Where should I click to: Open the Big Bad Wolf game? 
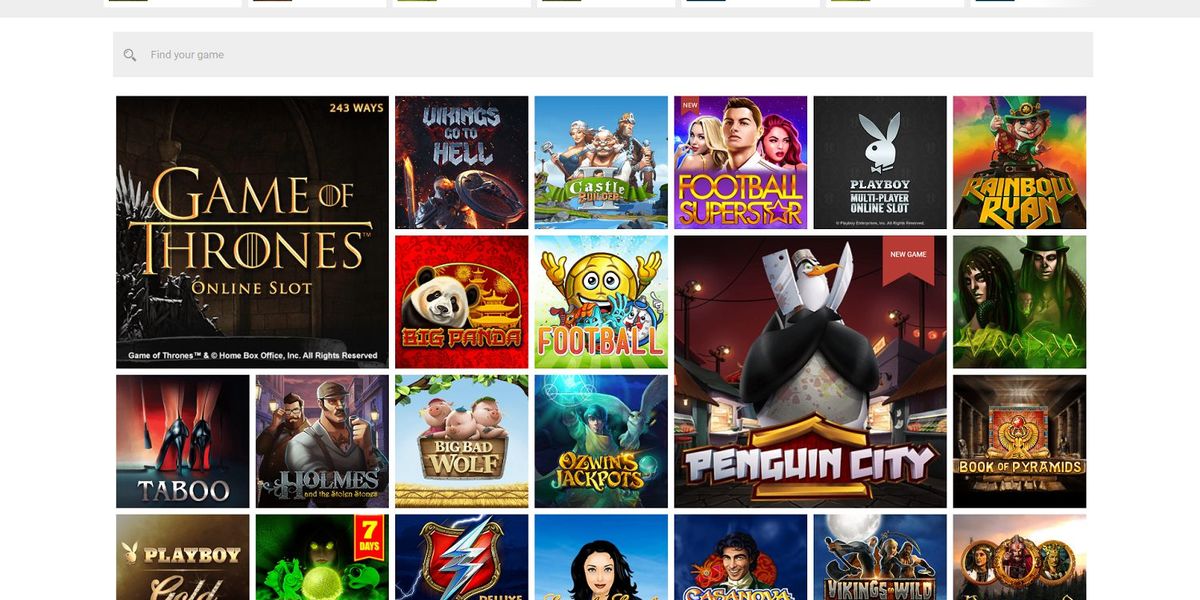tap(462, 441)
